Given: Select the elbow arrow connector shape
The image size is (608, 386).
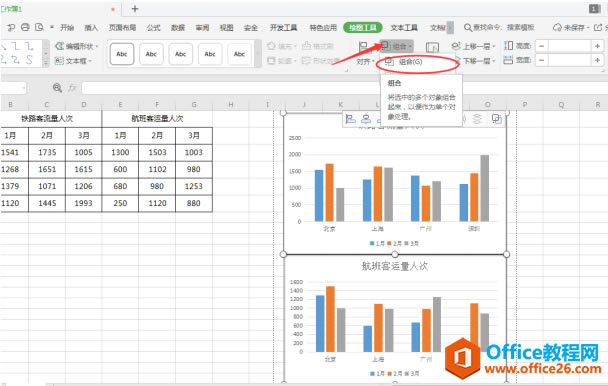Looking at the screenshot, I should pyautogui.click(x=29, y=46).
